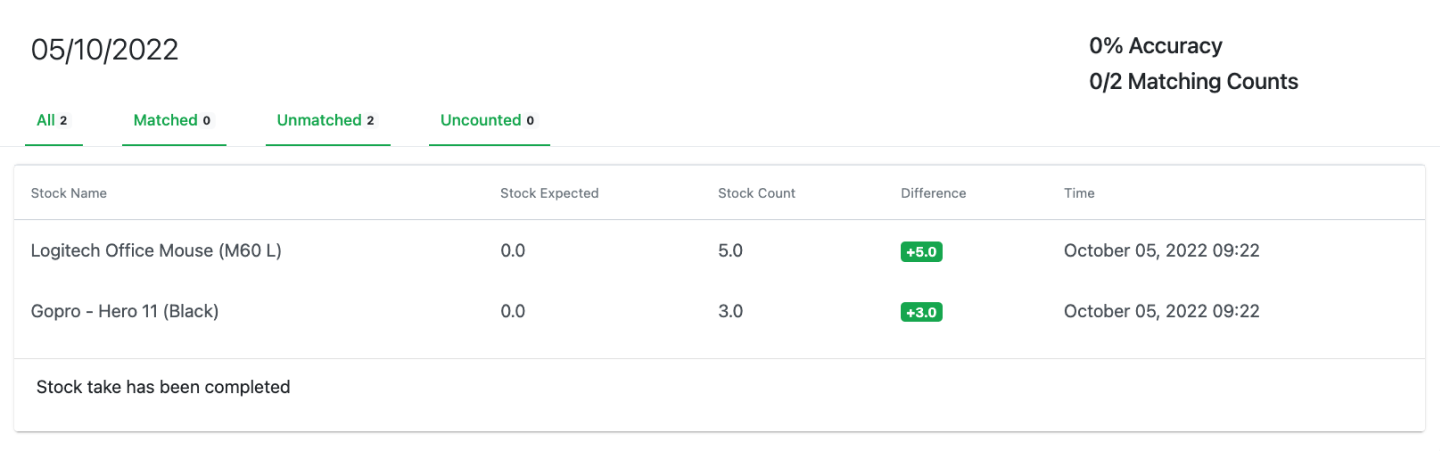
Task: Select the Logitech Office Mouse (M60 L) row
Action: pyautogui.click(x=720, y=251)
